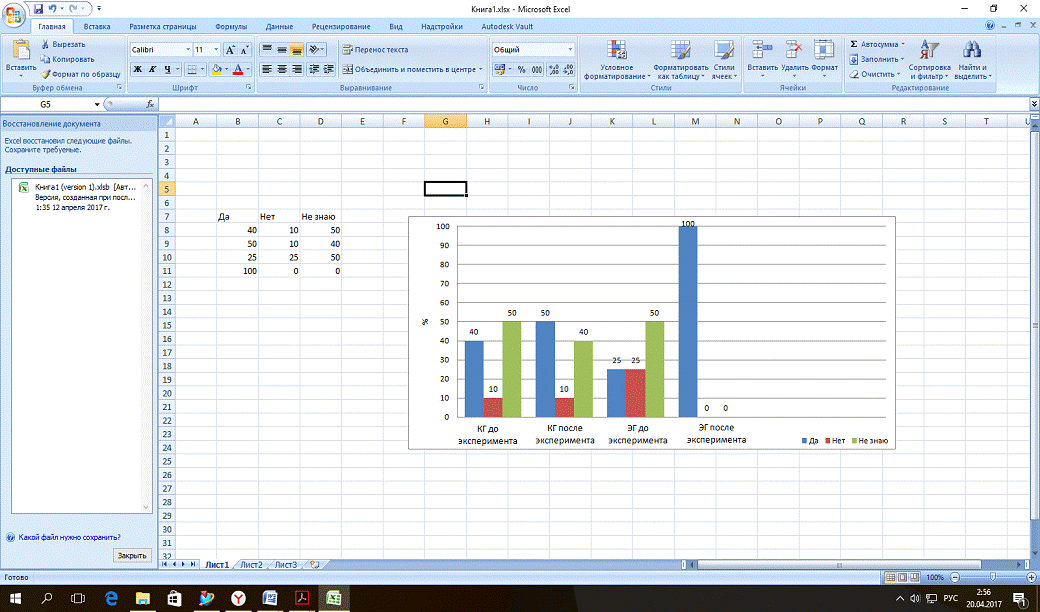Screen dimensions: 1040x612
Task: Click the Cut (Вырезать) scissors icon
Action: point(45,45)
